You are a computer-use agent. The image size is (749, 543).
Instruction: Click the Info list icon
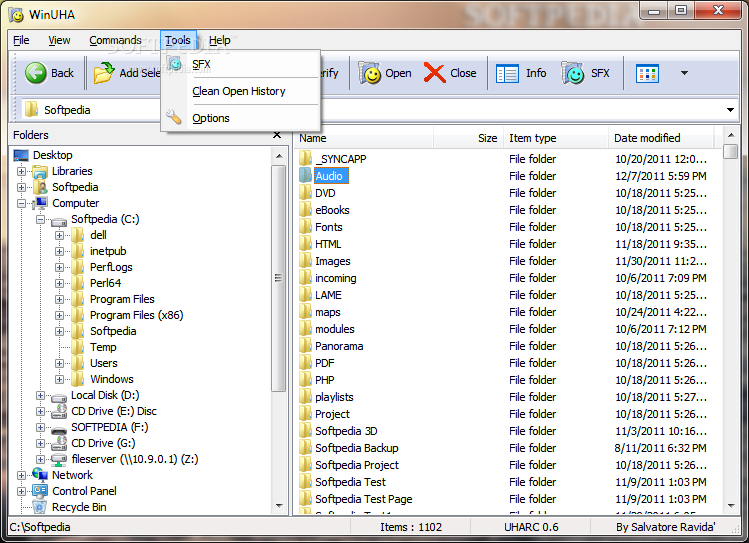point(507,74)
